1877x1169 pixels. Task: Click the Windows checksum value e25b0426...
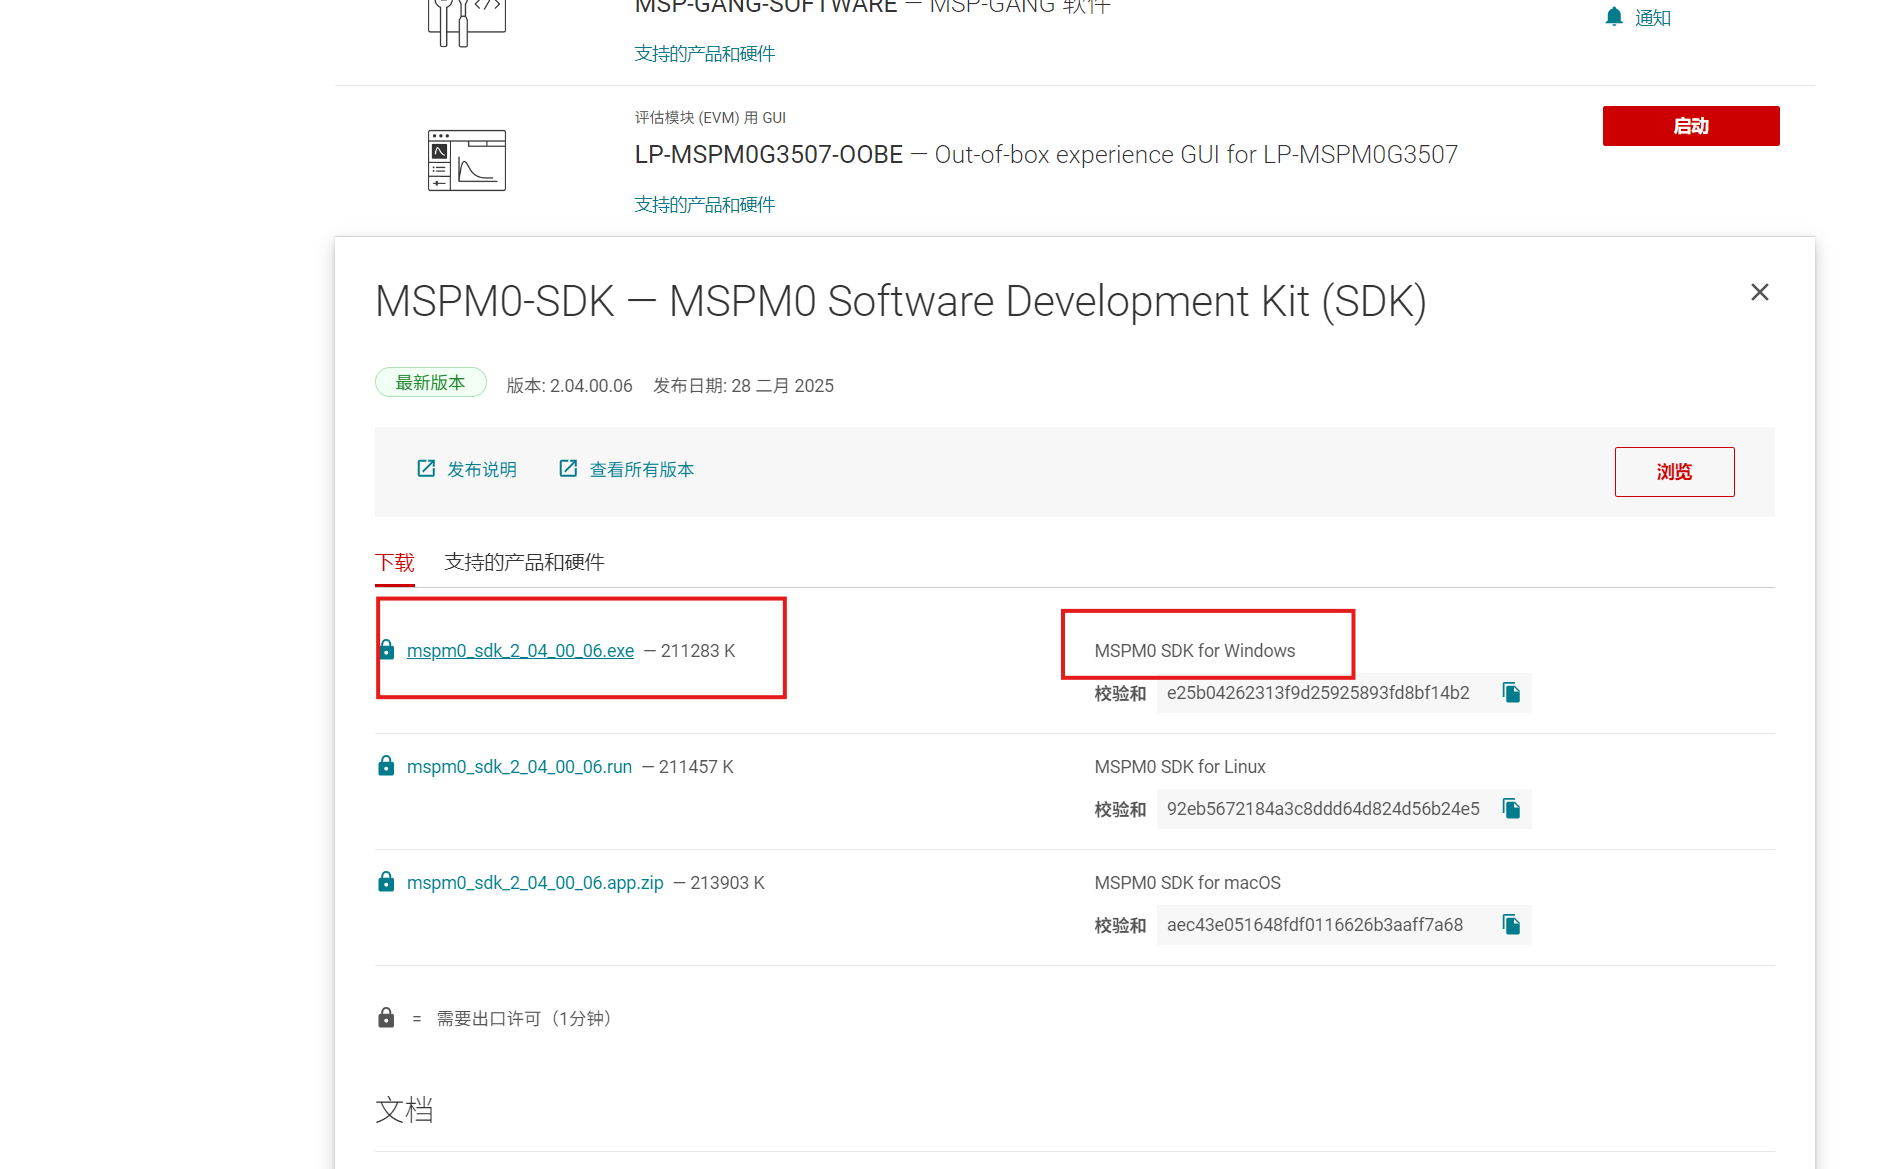[x=1318, y=693]
